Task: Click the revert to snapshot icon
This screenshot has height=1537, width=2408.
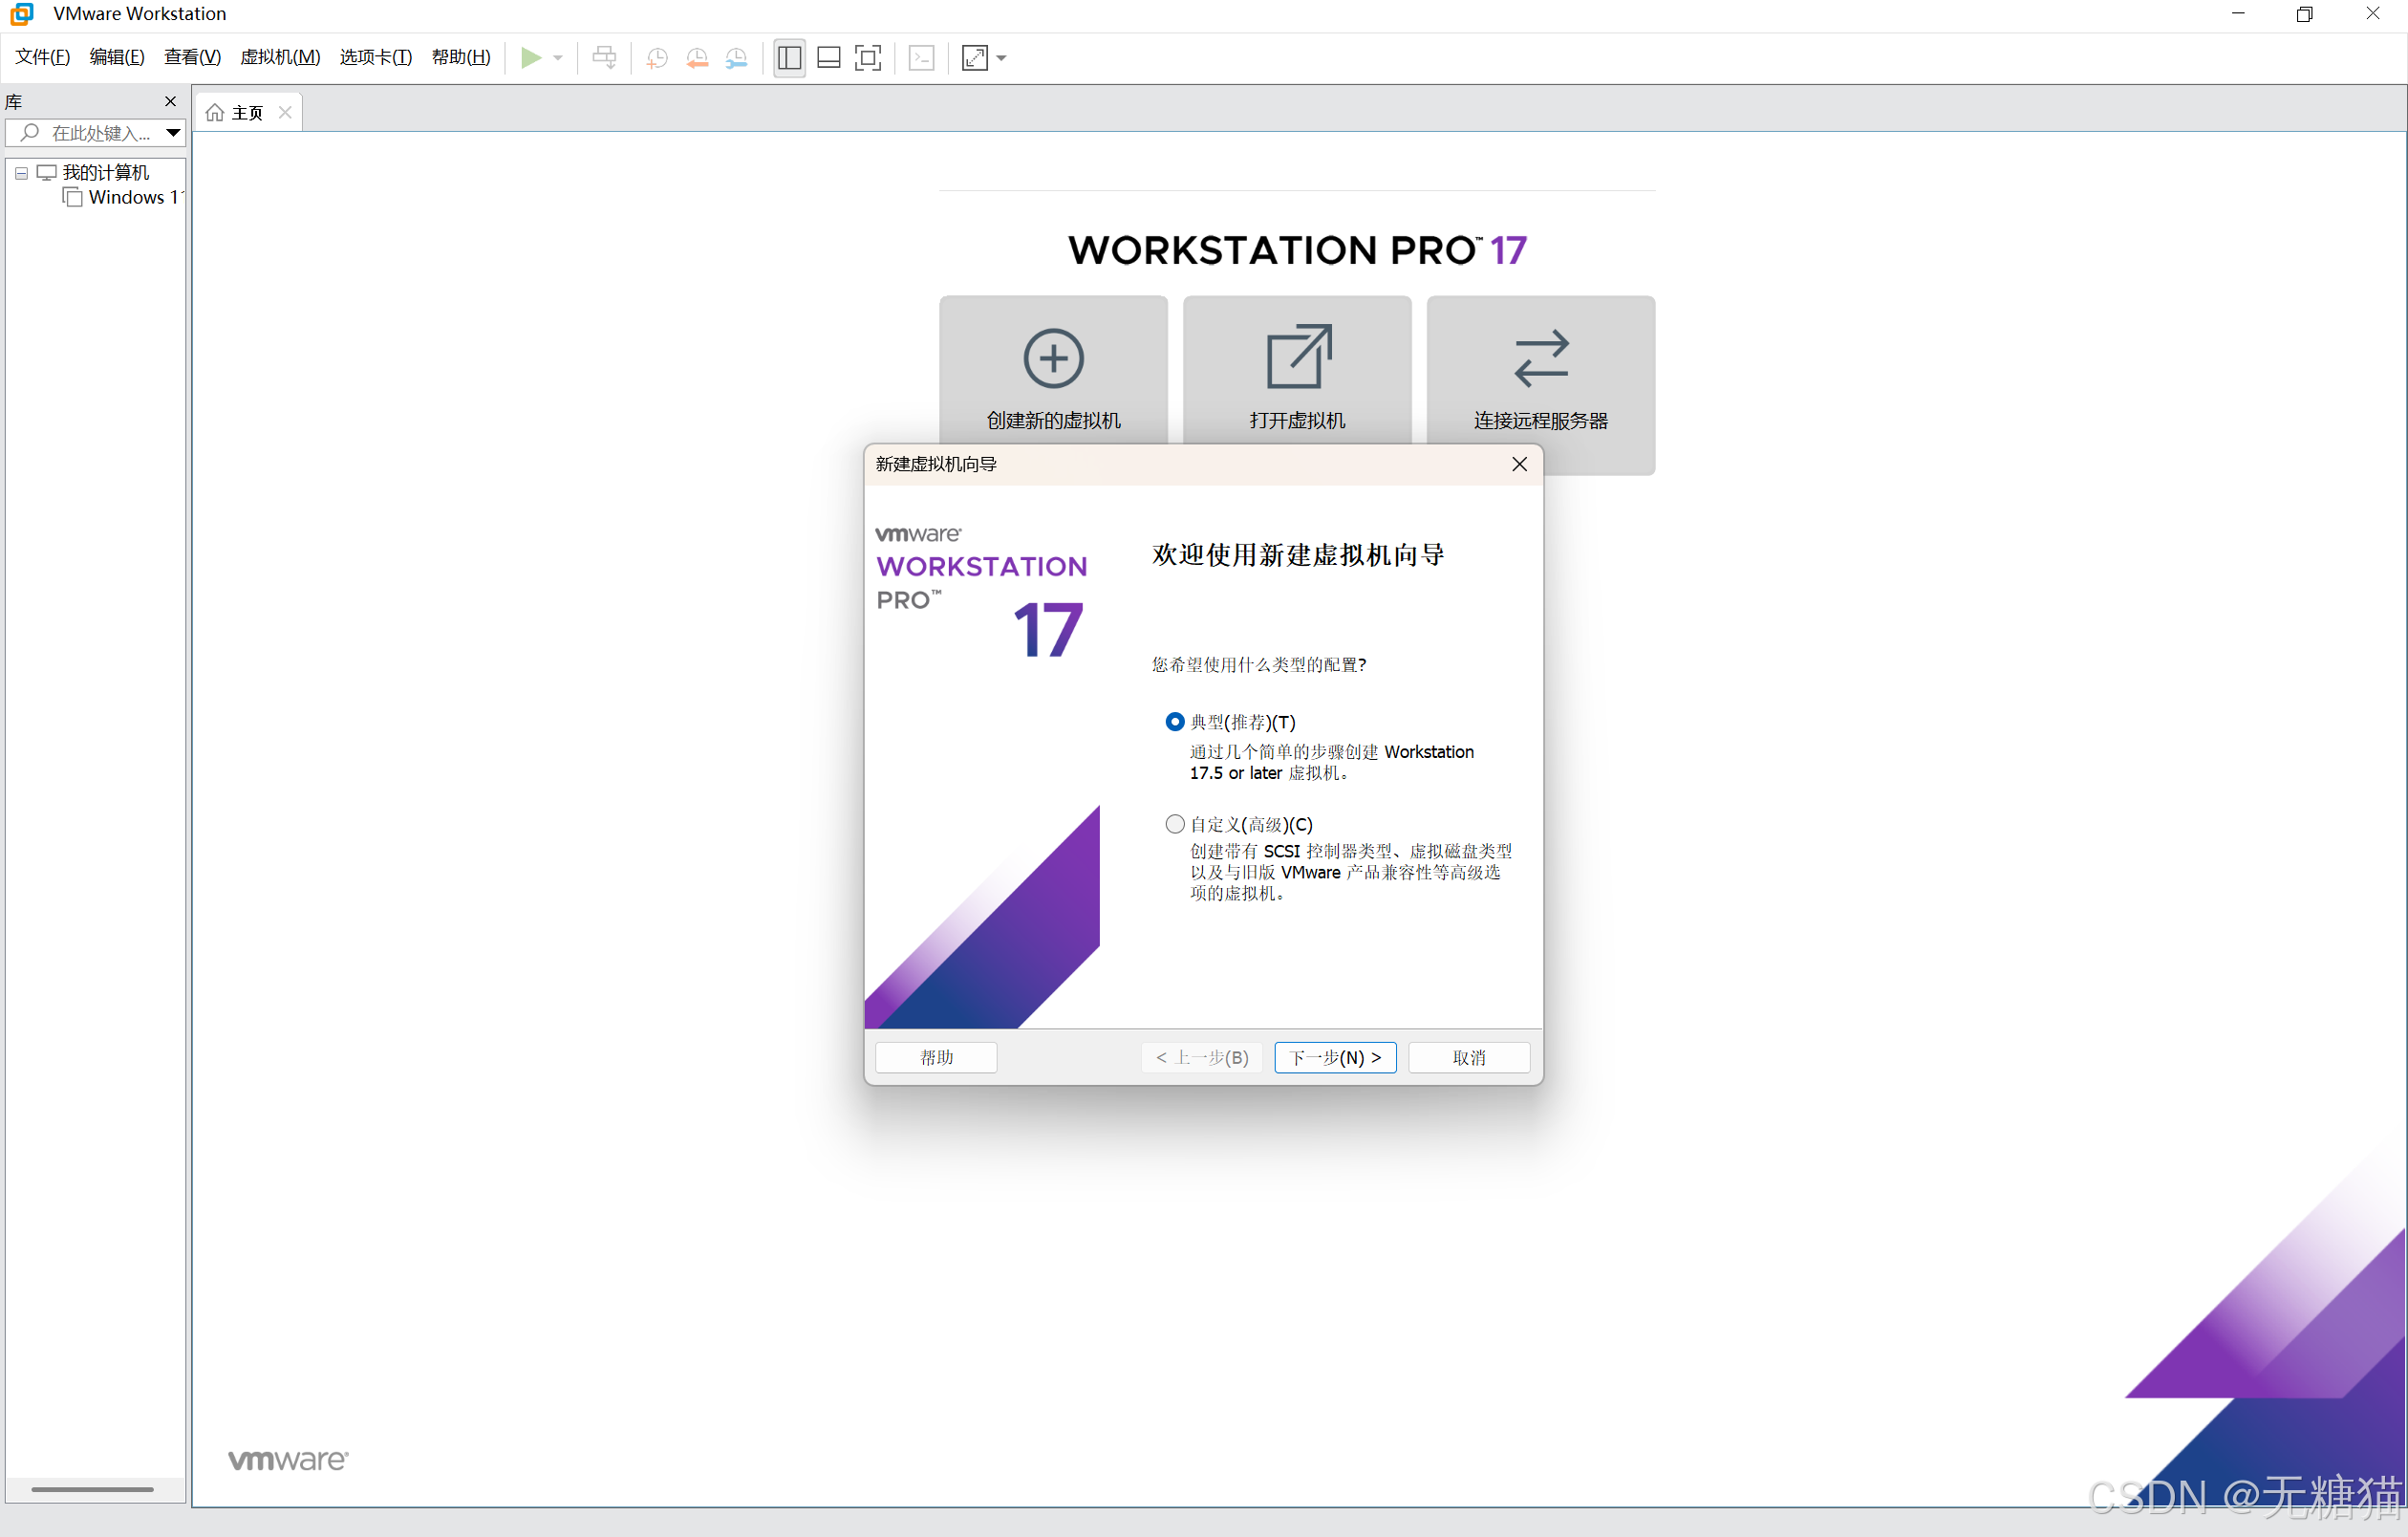Action: [697, 58]
